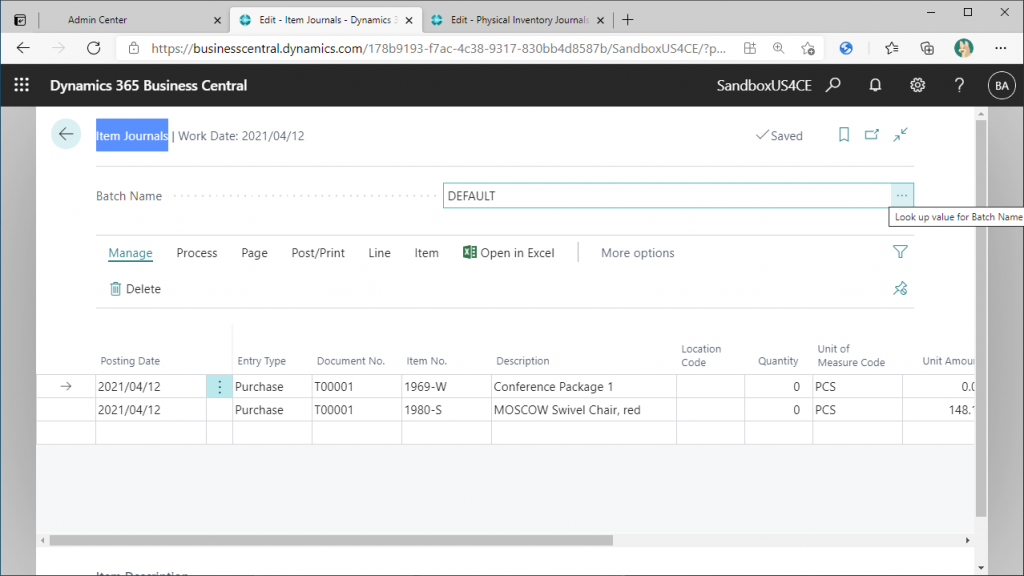Toggle the filter pane funnel icon

tap(901, 252)
